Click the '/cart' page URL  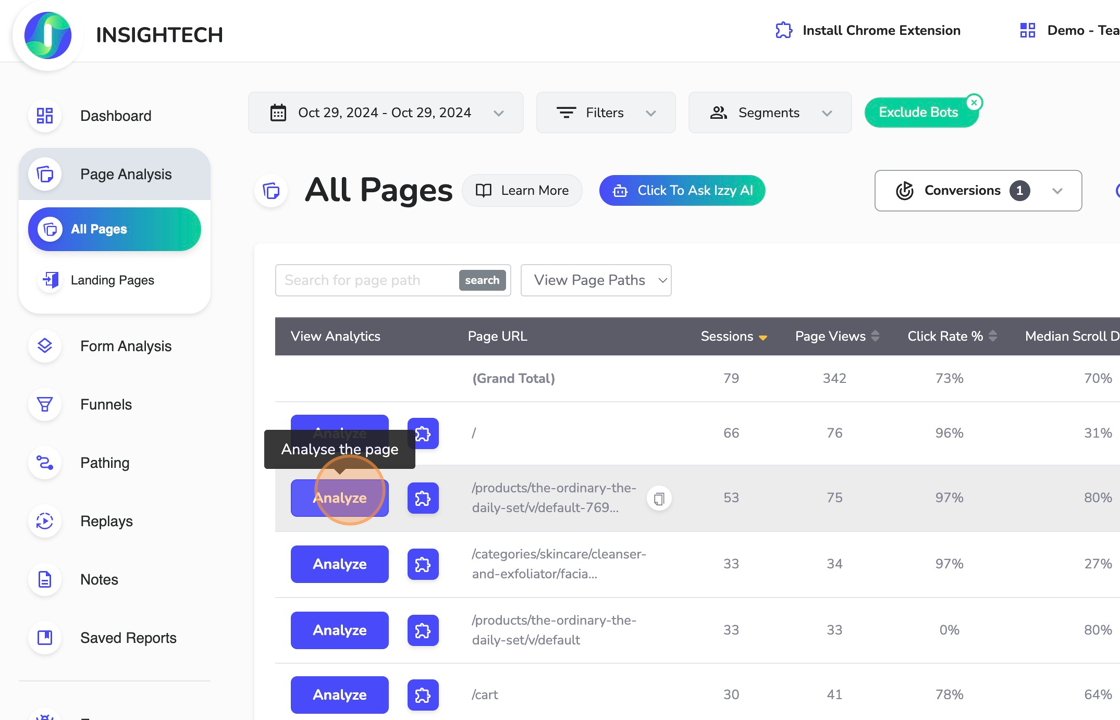click(x=485, y=695)
